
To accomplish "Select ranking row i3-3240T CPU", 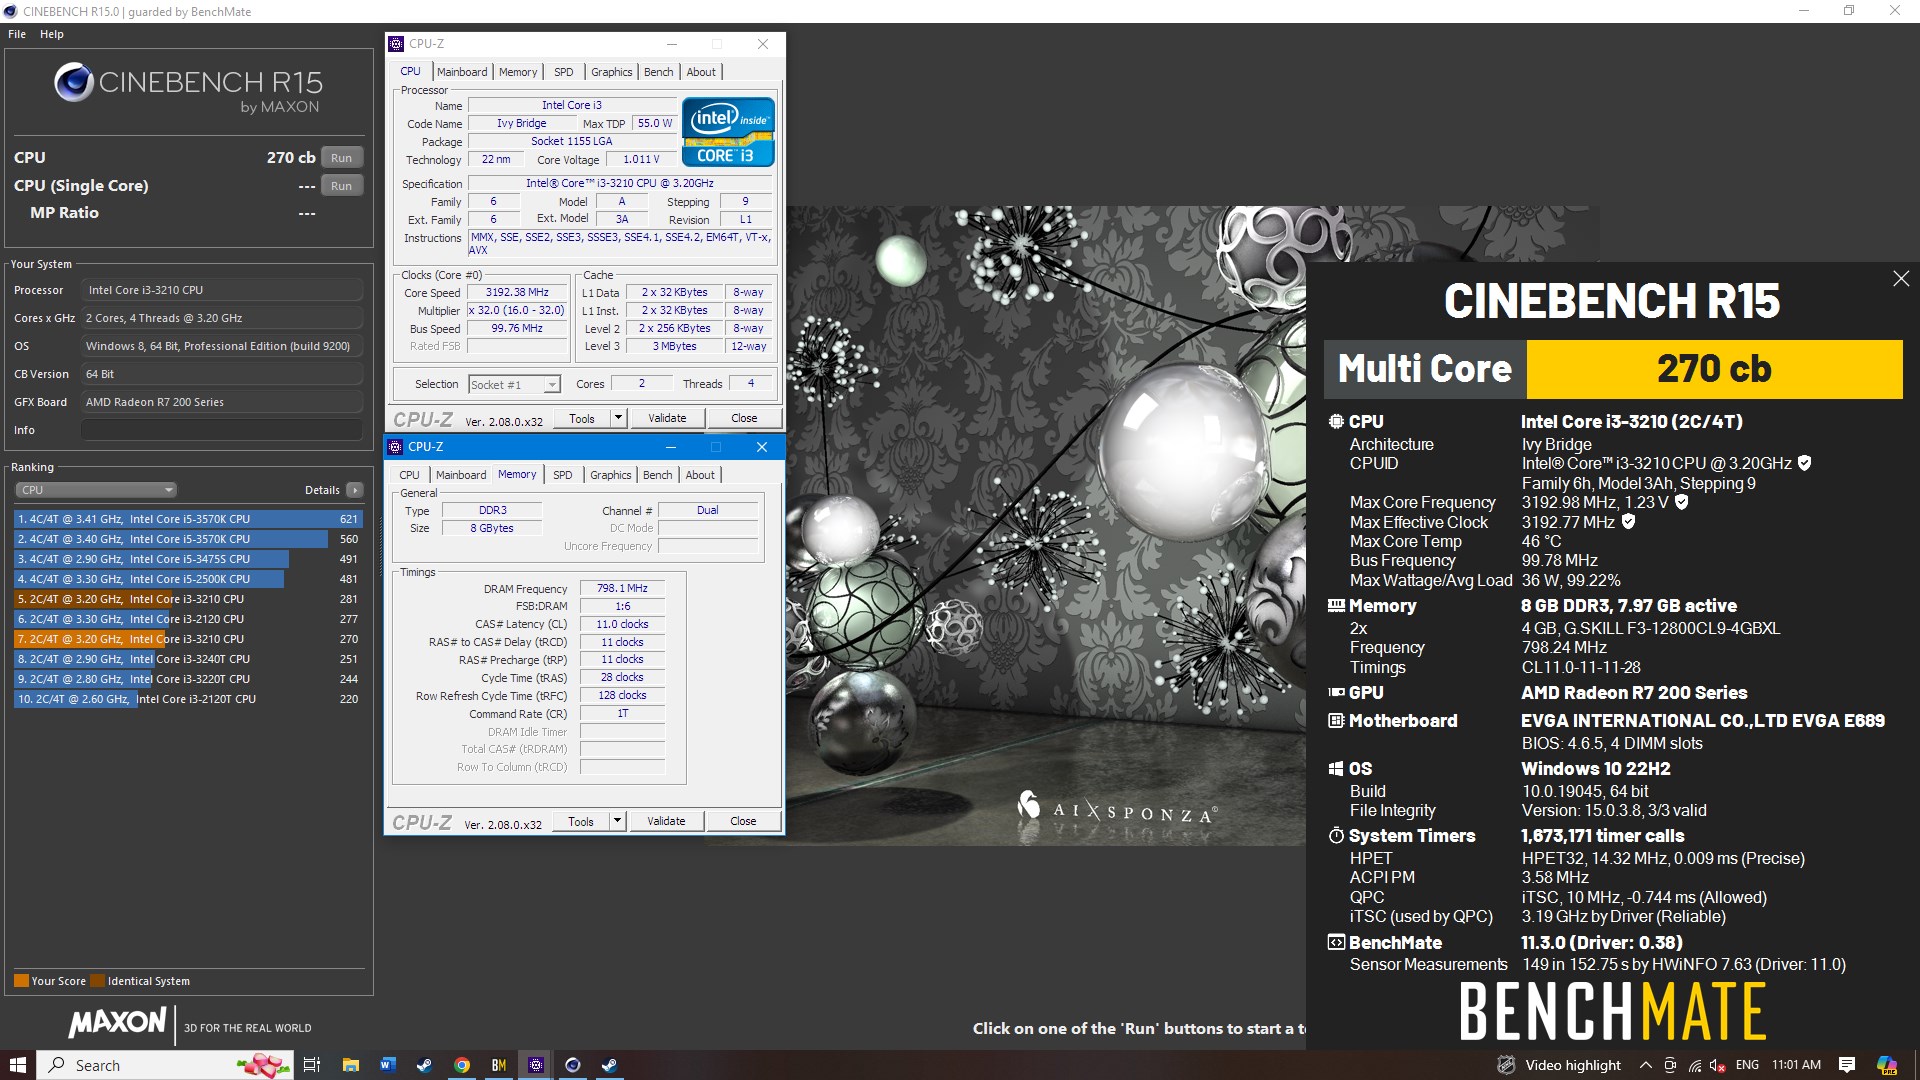I will [188, 659].
